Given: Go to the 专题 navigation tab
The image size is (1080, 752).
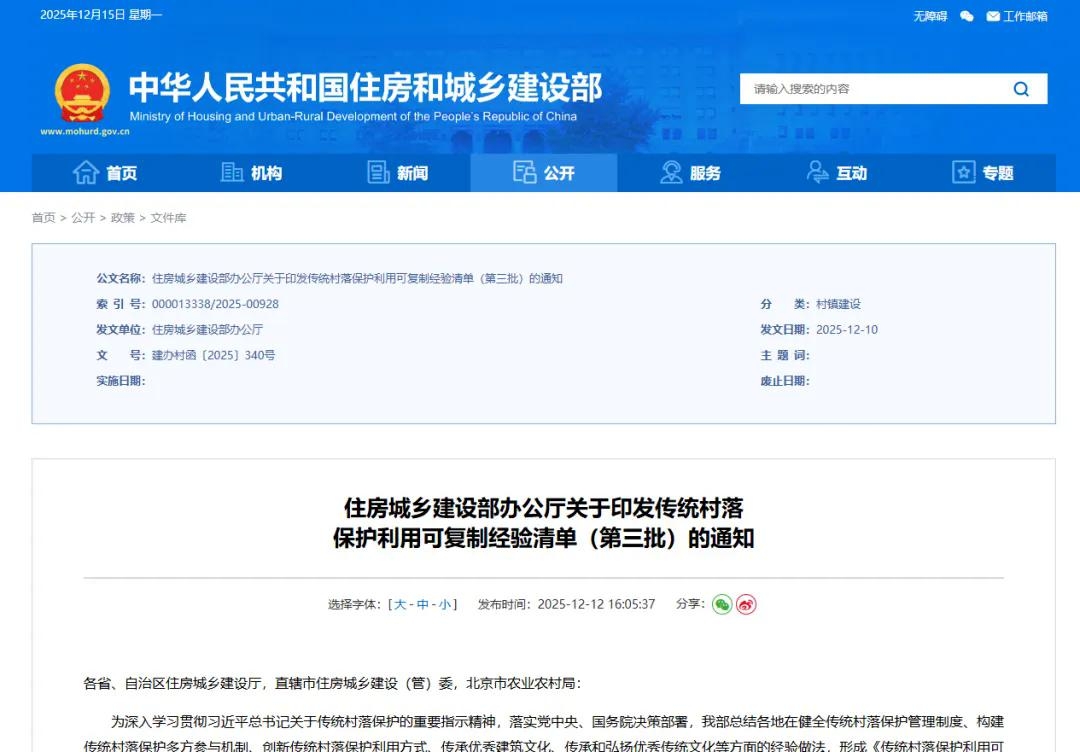Looking at the screenshot, I should click(982, 173).
